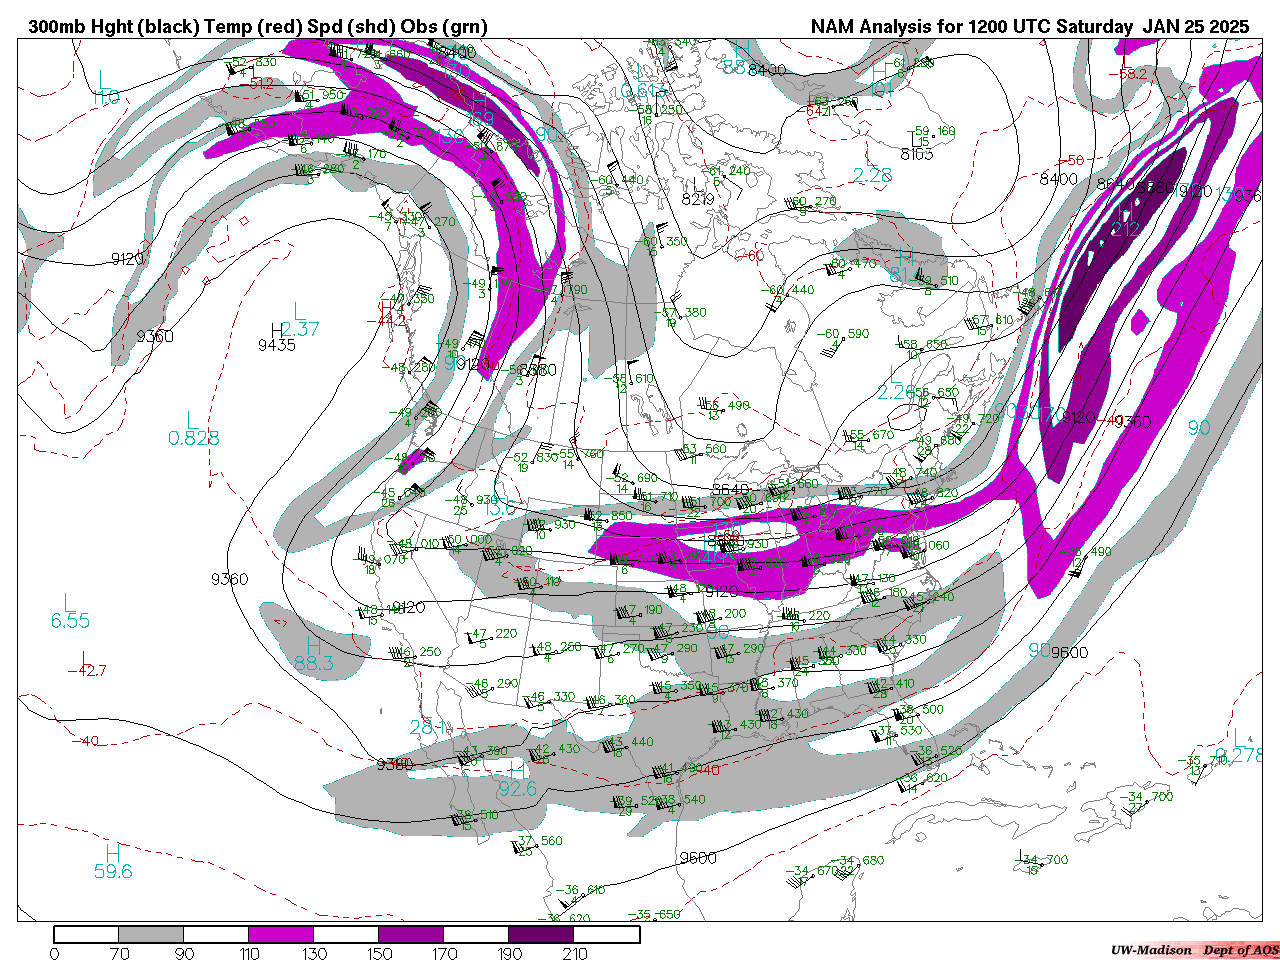This screenshot has height=960, width=1280.
Task: Pick the purple 150-170 legend swatch
Action: pyautogui.click(x=411, y=935)
